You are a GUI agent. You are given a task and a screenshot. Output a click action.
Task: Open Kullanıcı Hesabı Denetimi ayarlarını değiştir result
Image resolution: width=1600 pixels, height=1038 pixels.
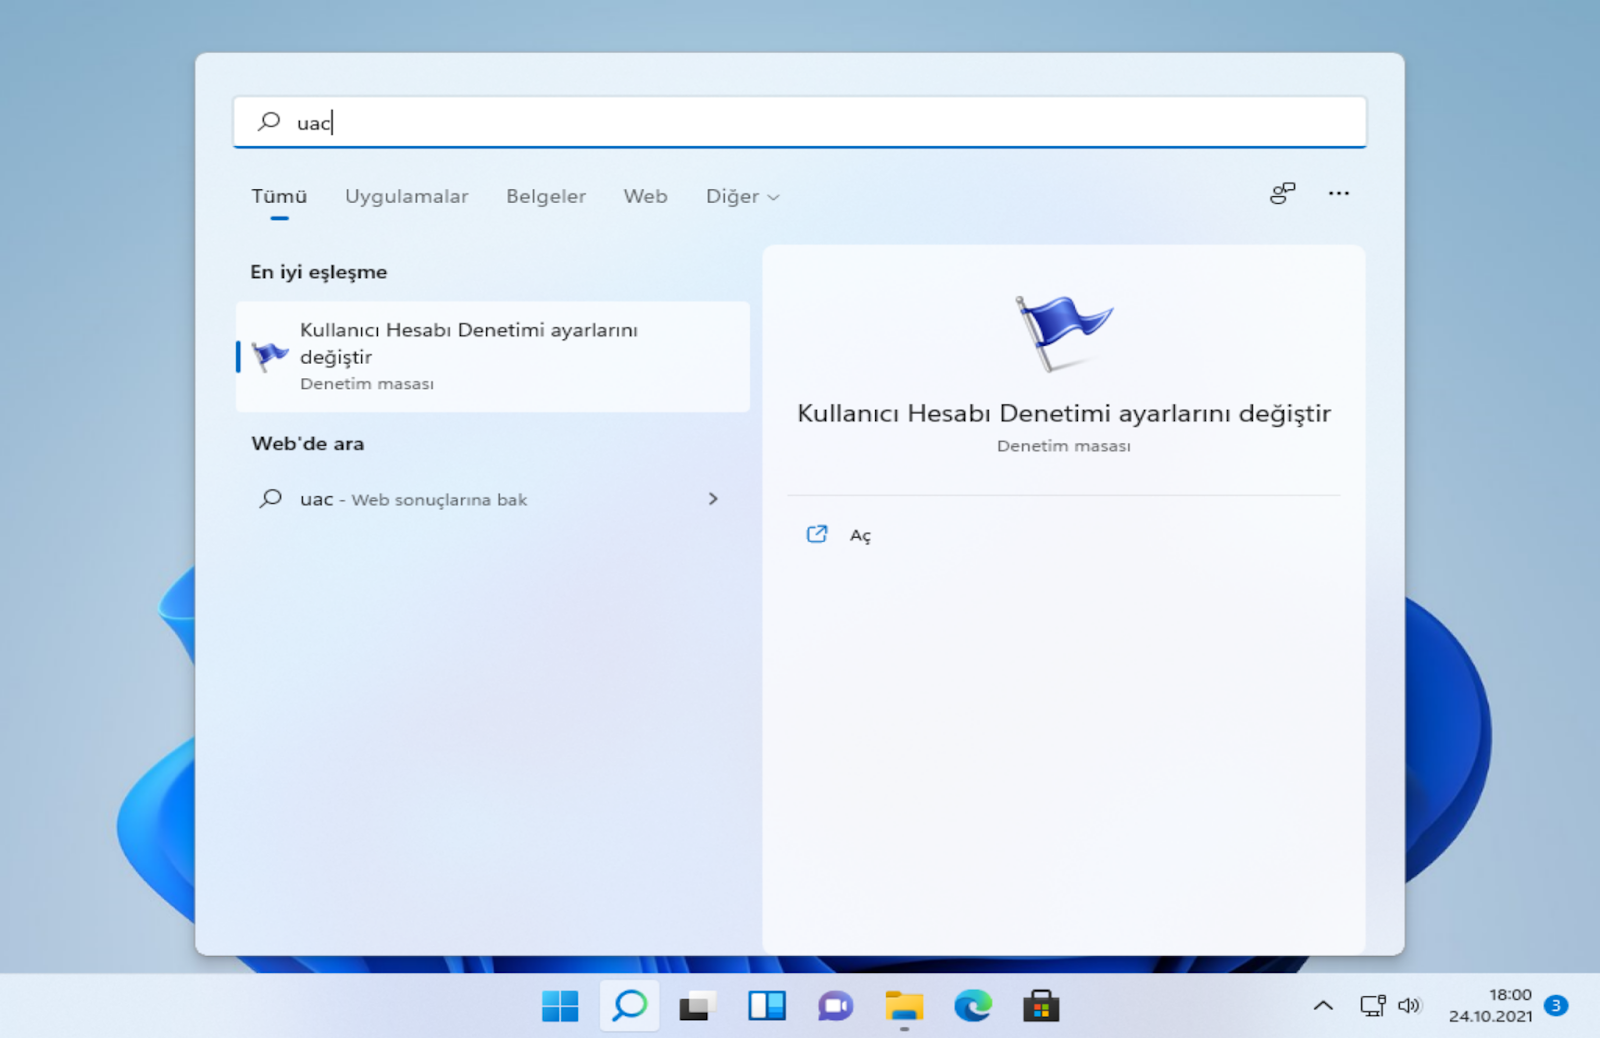(493, 356)
